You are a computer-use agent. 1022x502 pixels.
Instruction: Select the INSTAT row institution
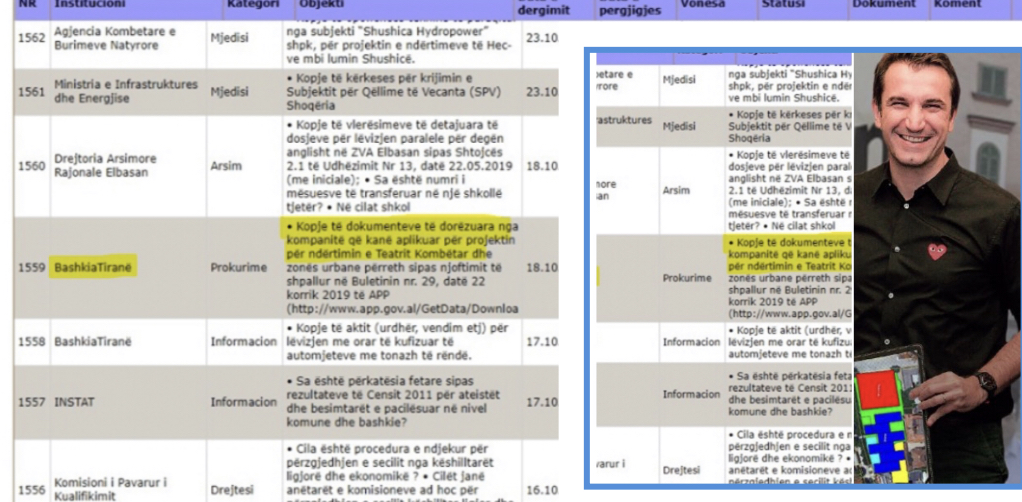(x=74, y=402)
